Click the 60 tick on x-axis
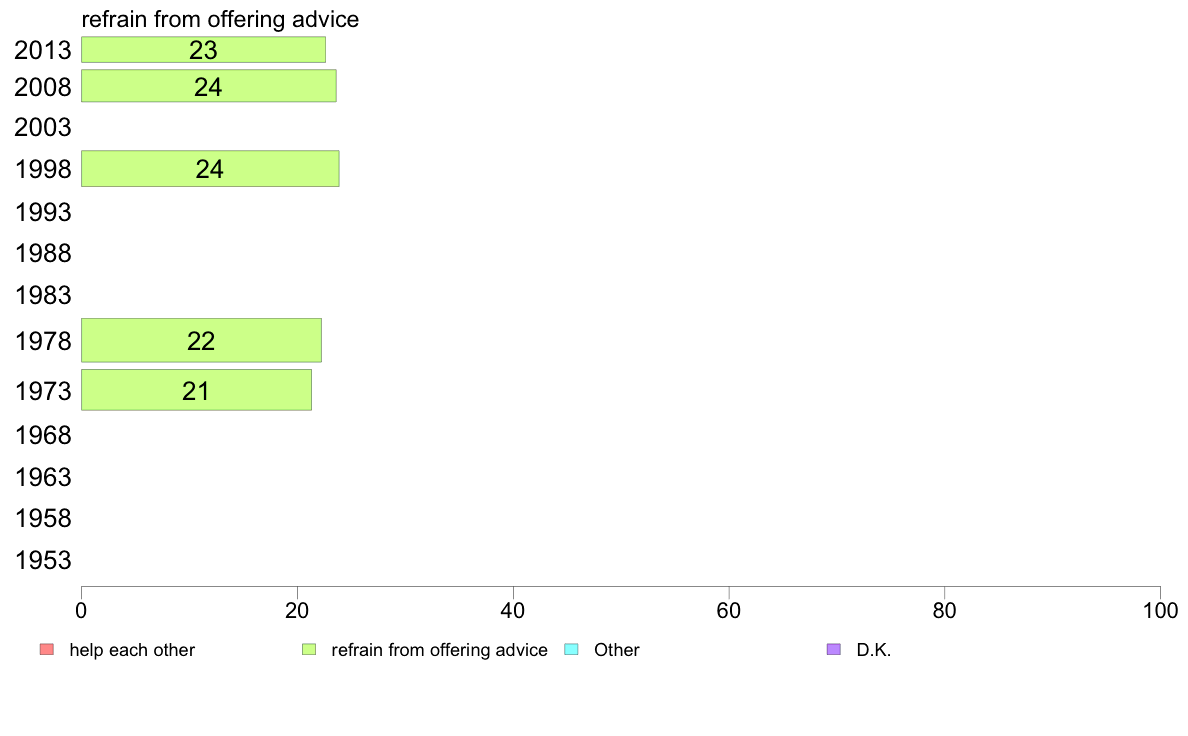 coord(729,611)
